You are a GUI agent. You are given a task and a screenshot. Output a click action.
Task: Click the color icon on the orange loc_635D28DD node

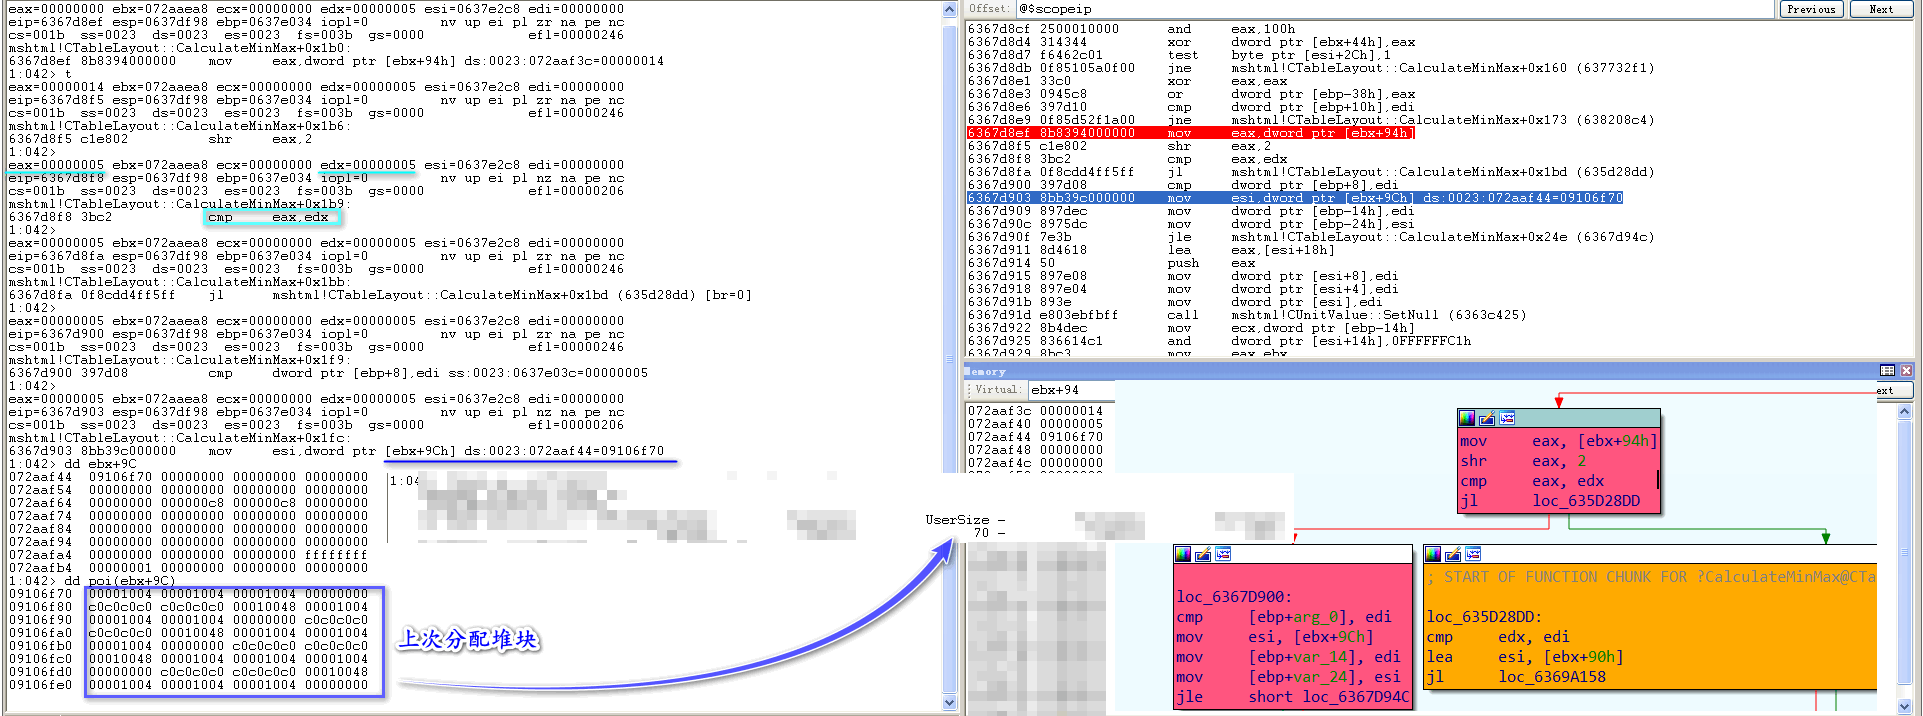tap(1433, 554)
